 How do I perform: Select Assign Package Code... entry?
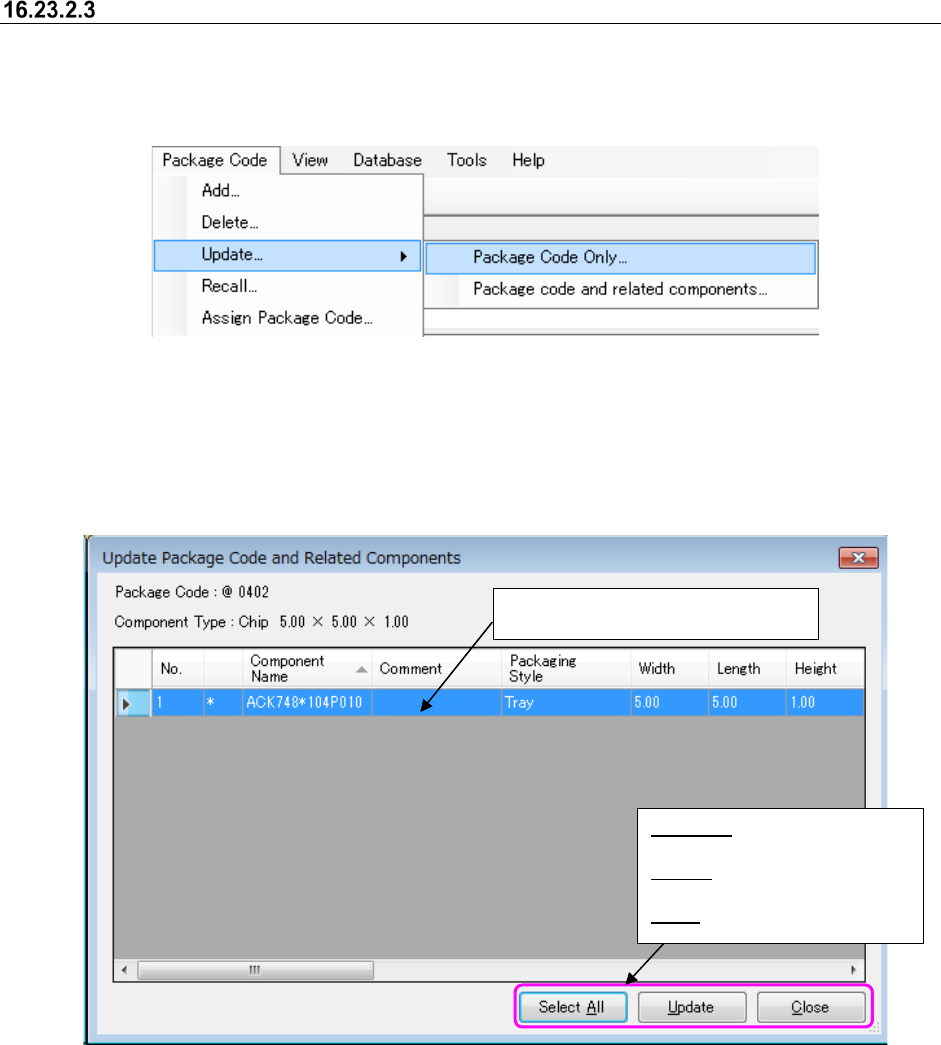pyautogui.click(x=288, y=319)
